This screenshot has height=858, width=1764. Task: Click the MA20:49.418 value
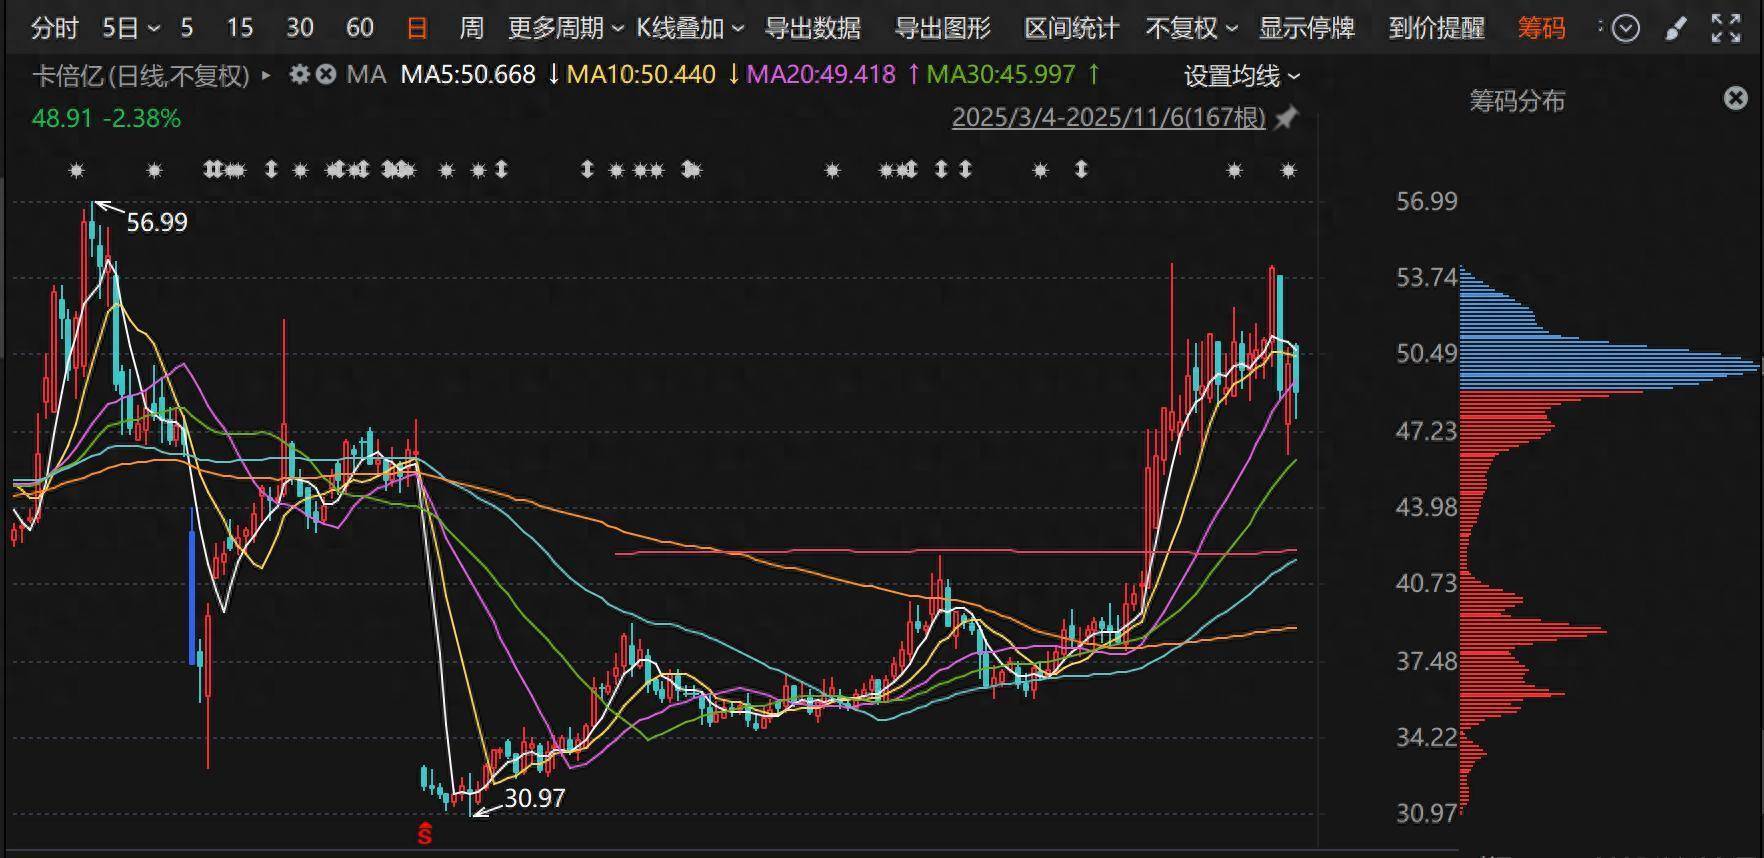tap(821, 75)
